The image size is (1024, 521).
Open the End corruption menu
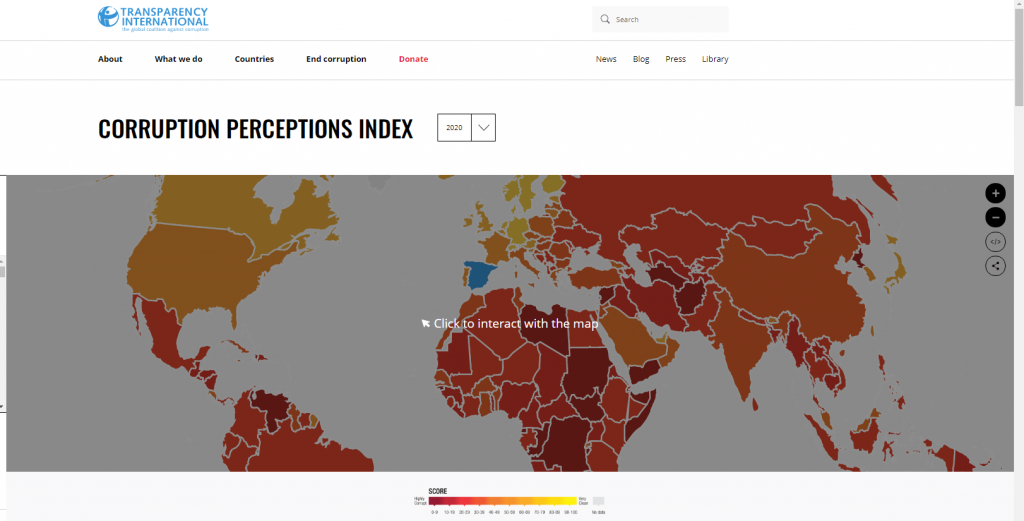click(x=336, y=59)
